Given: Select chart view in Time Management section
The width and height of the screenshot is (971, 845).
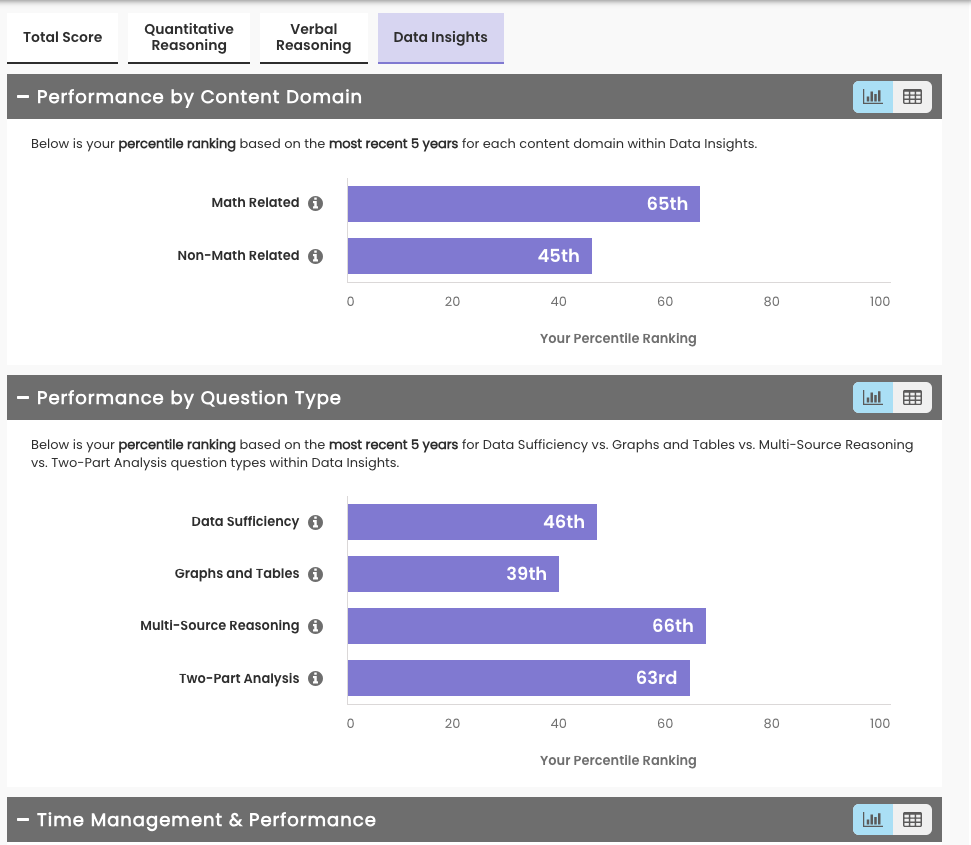Looking at the screenshot, I should [873, 820].
